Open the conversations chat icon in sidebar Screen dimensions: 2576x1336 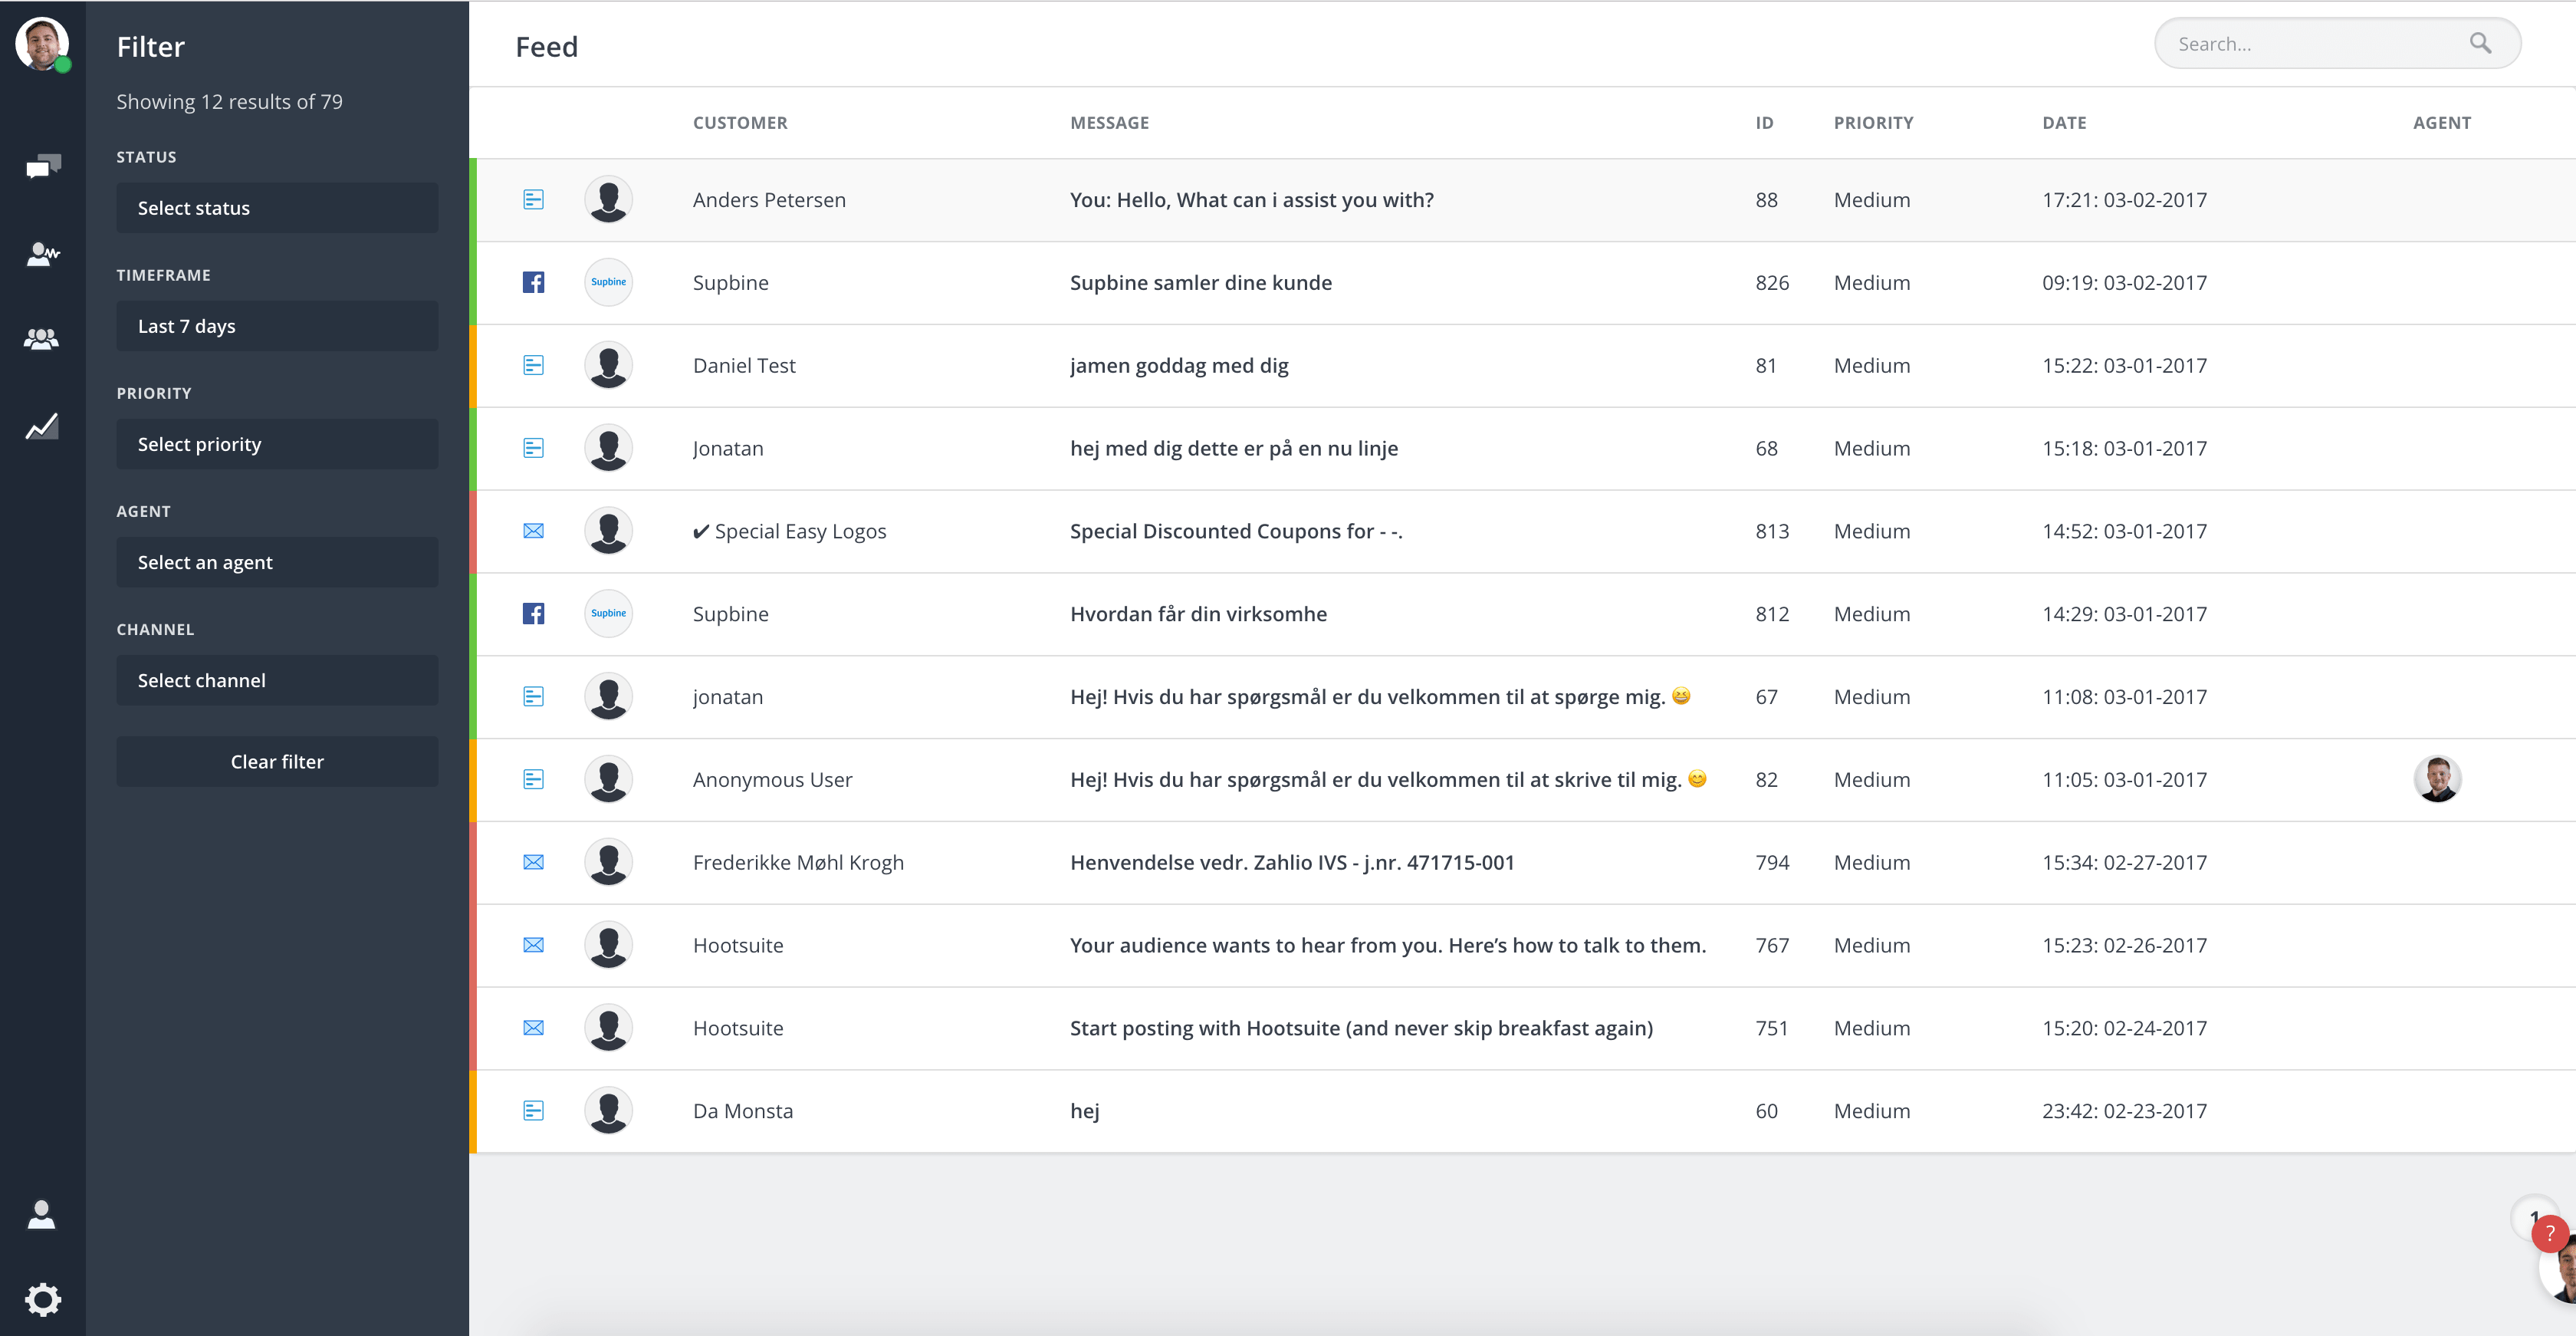[43, 166]
